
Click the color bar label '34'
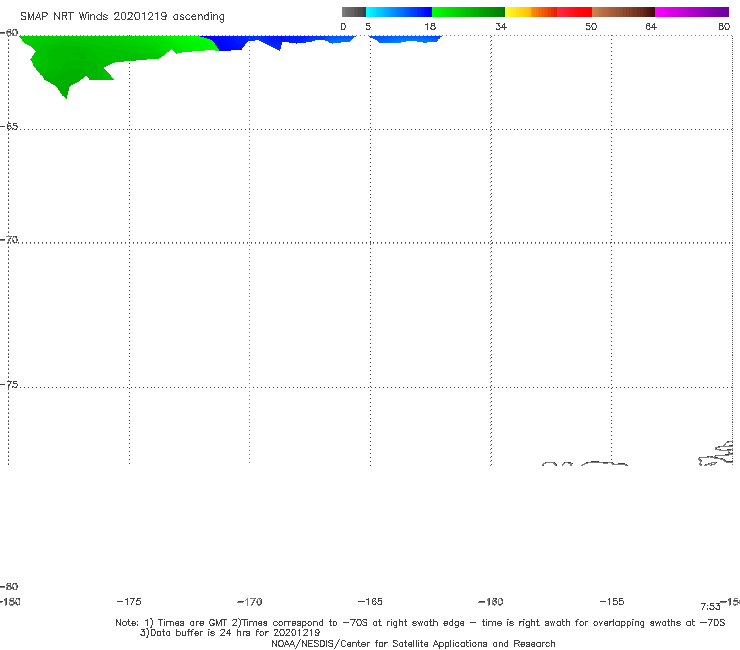point(501,26)
